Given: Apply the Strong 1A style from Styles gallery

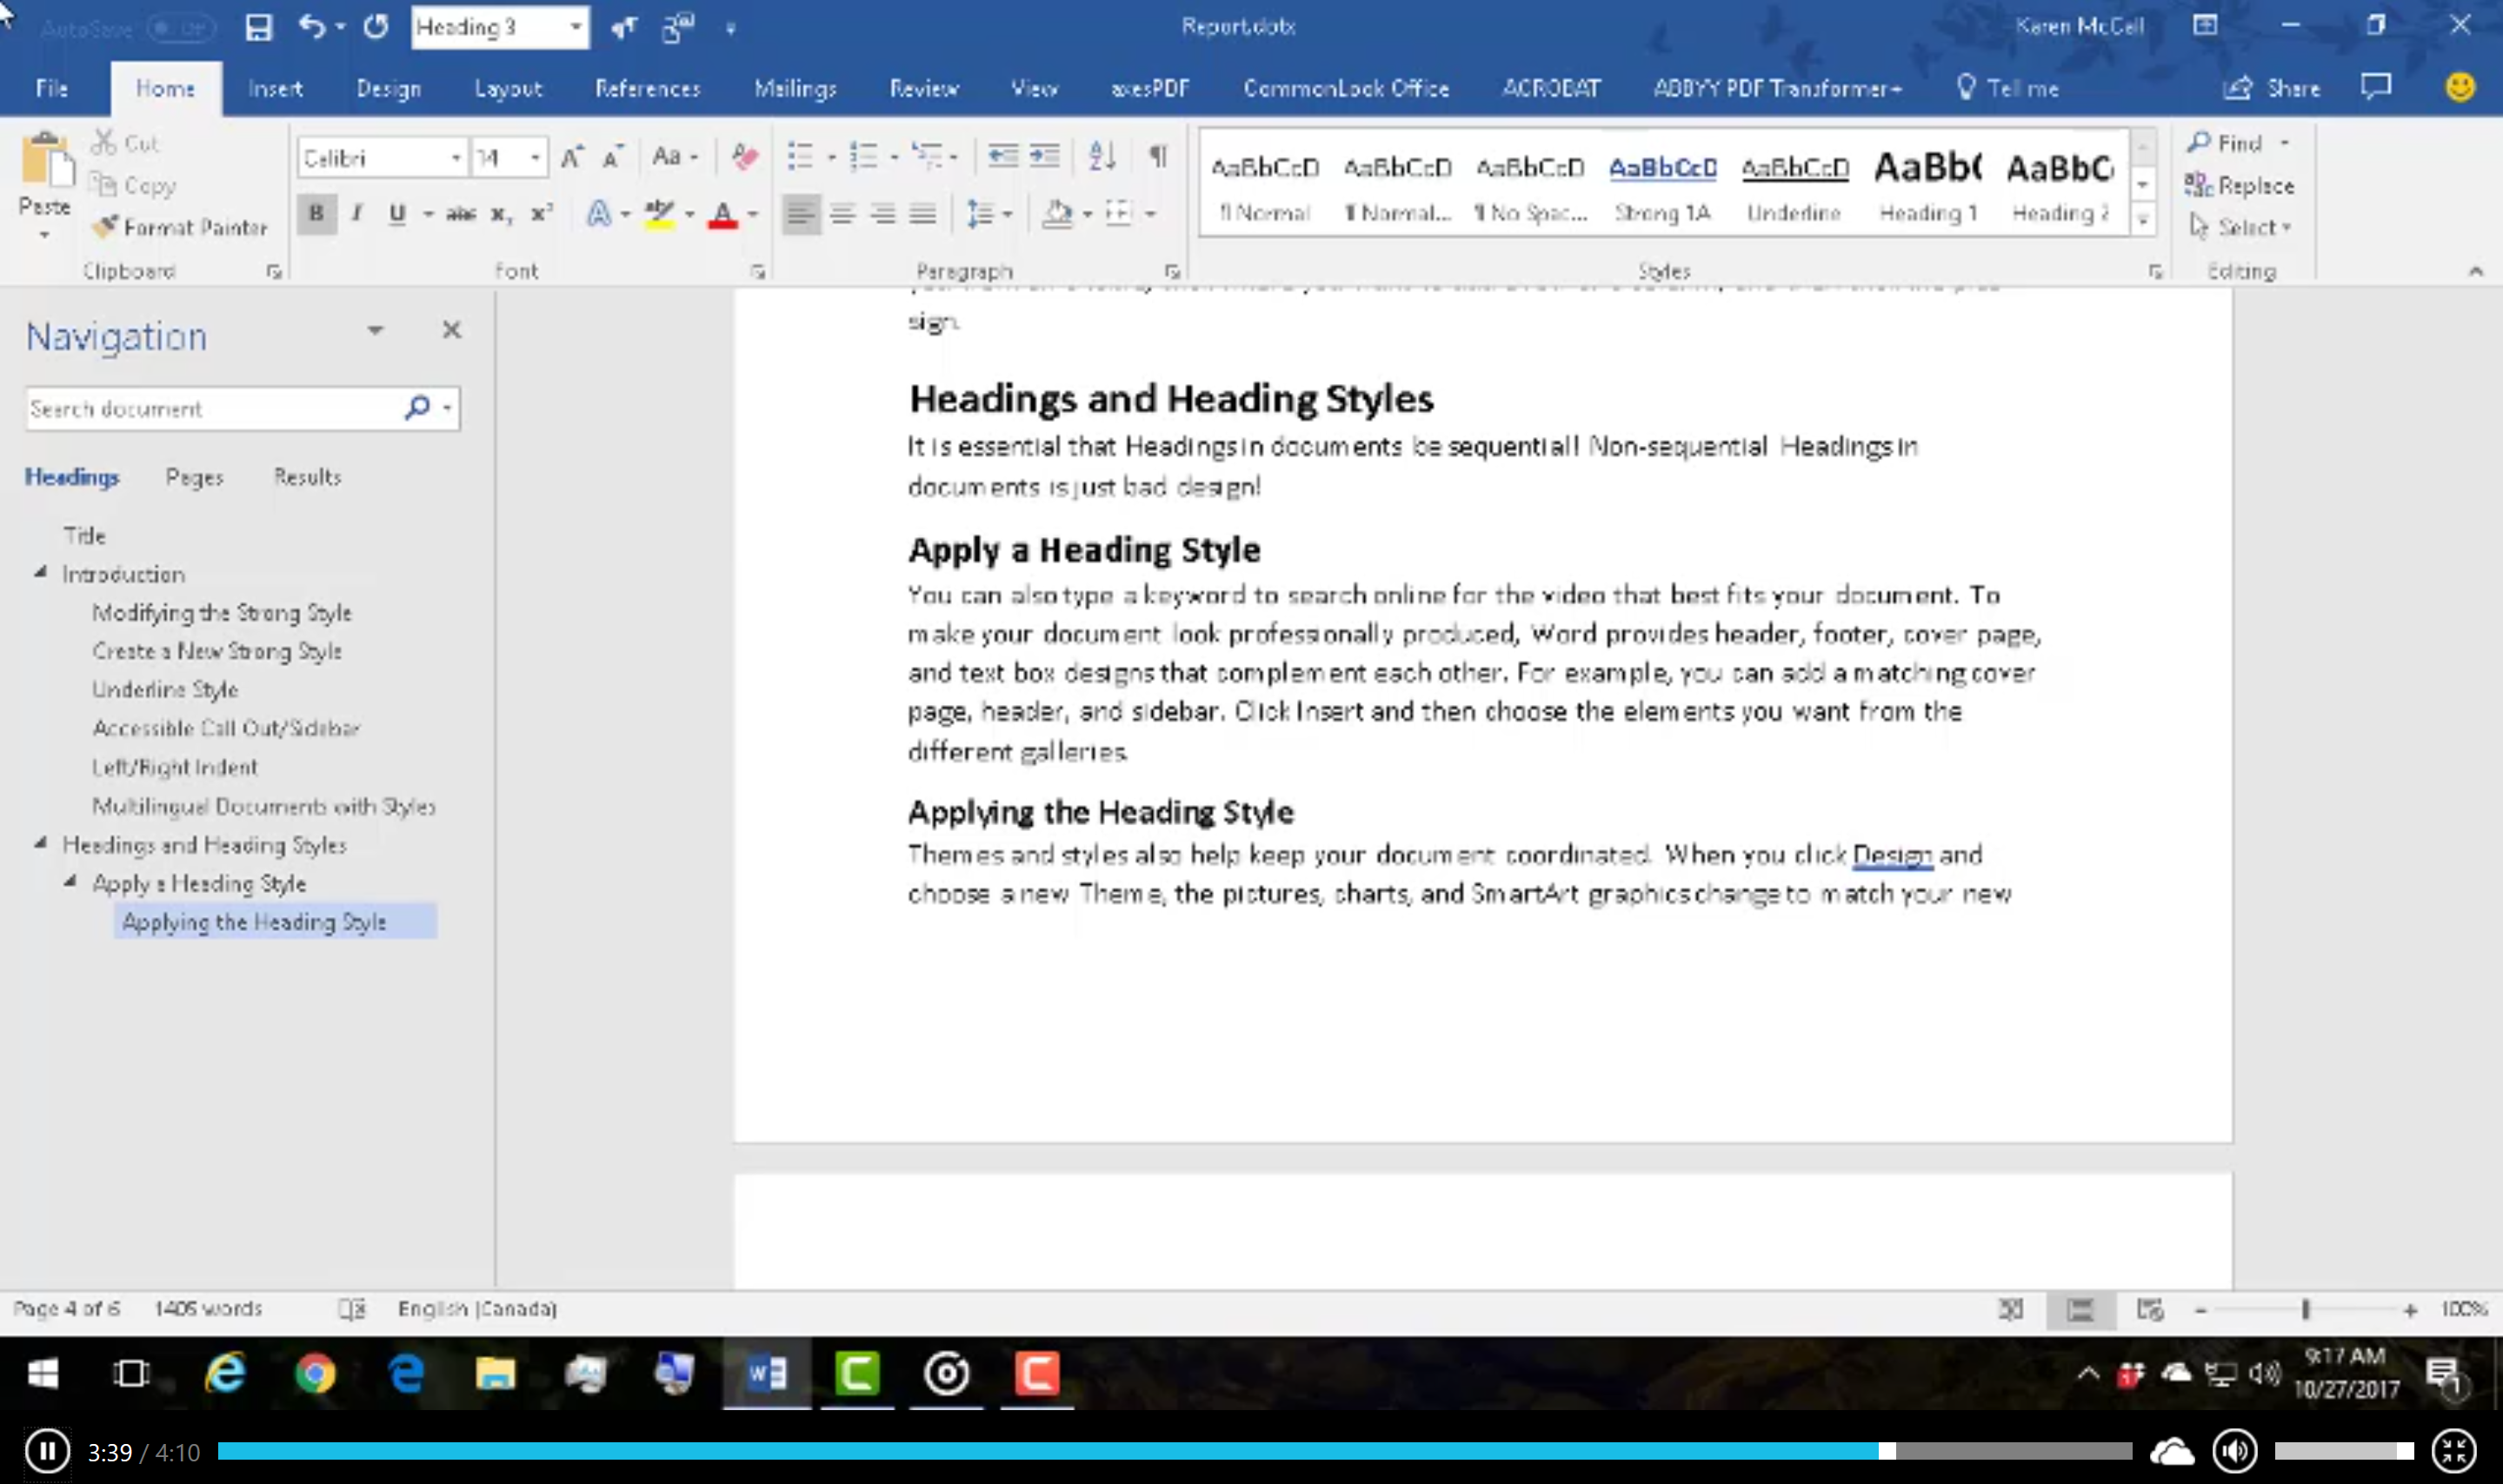Looking at the screenshot, I should click(1663, 185).
